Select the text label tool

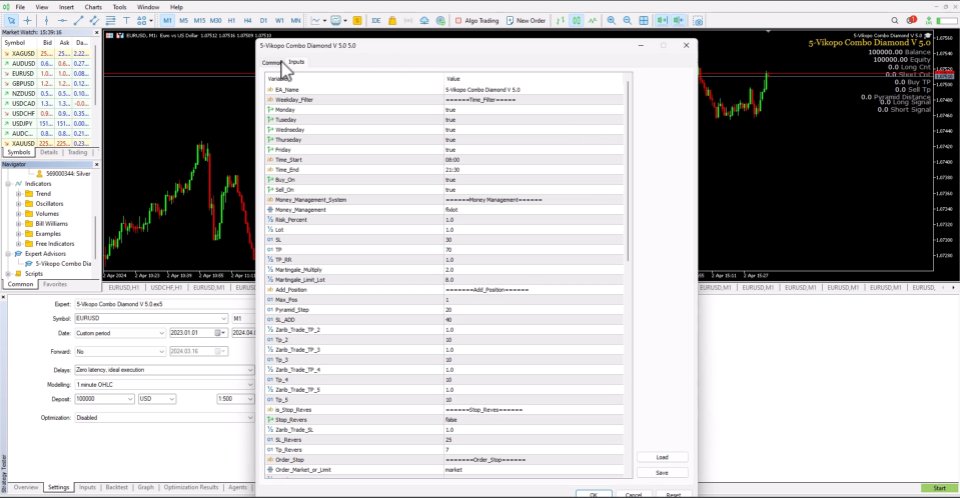(126, 20)
